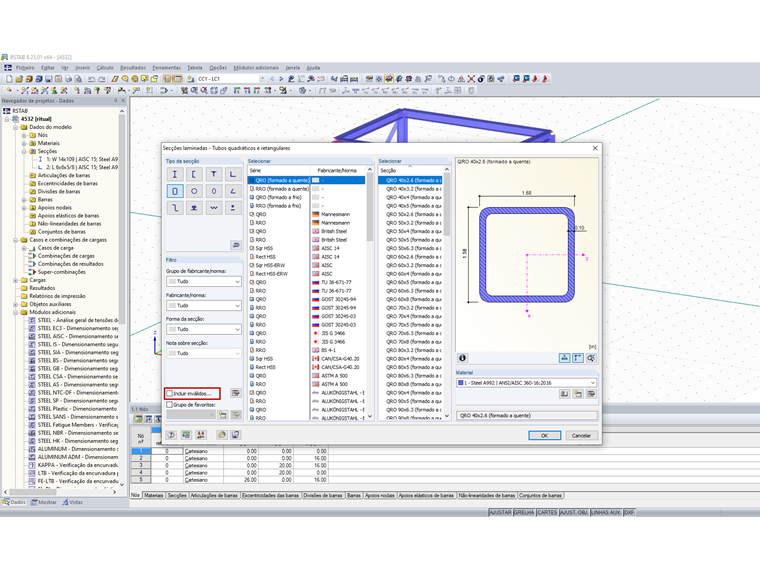760x570 pixels.
Task: Select the T-section type button
Action: click(x=213, y=174)
